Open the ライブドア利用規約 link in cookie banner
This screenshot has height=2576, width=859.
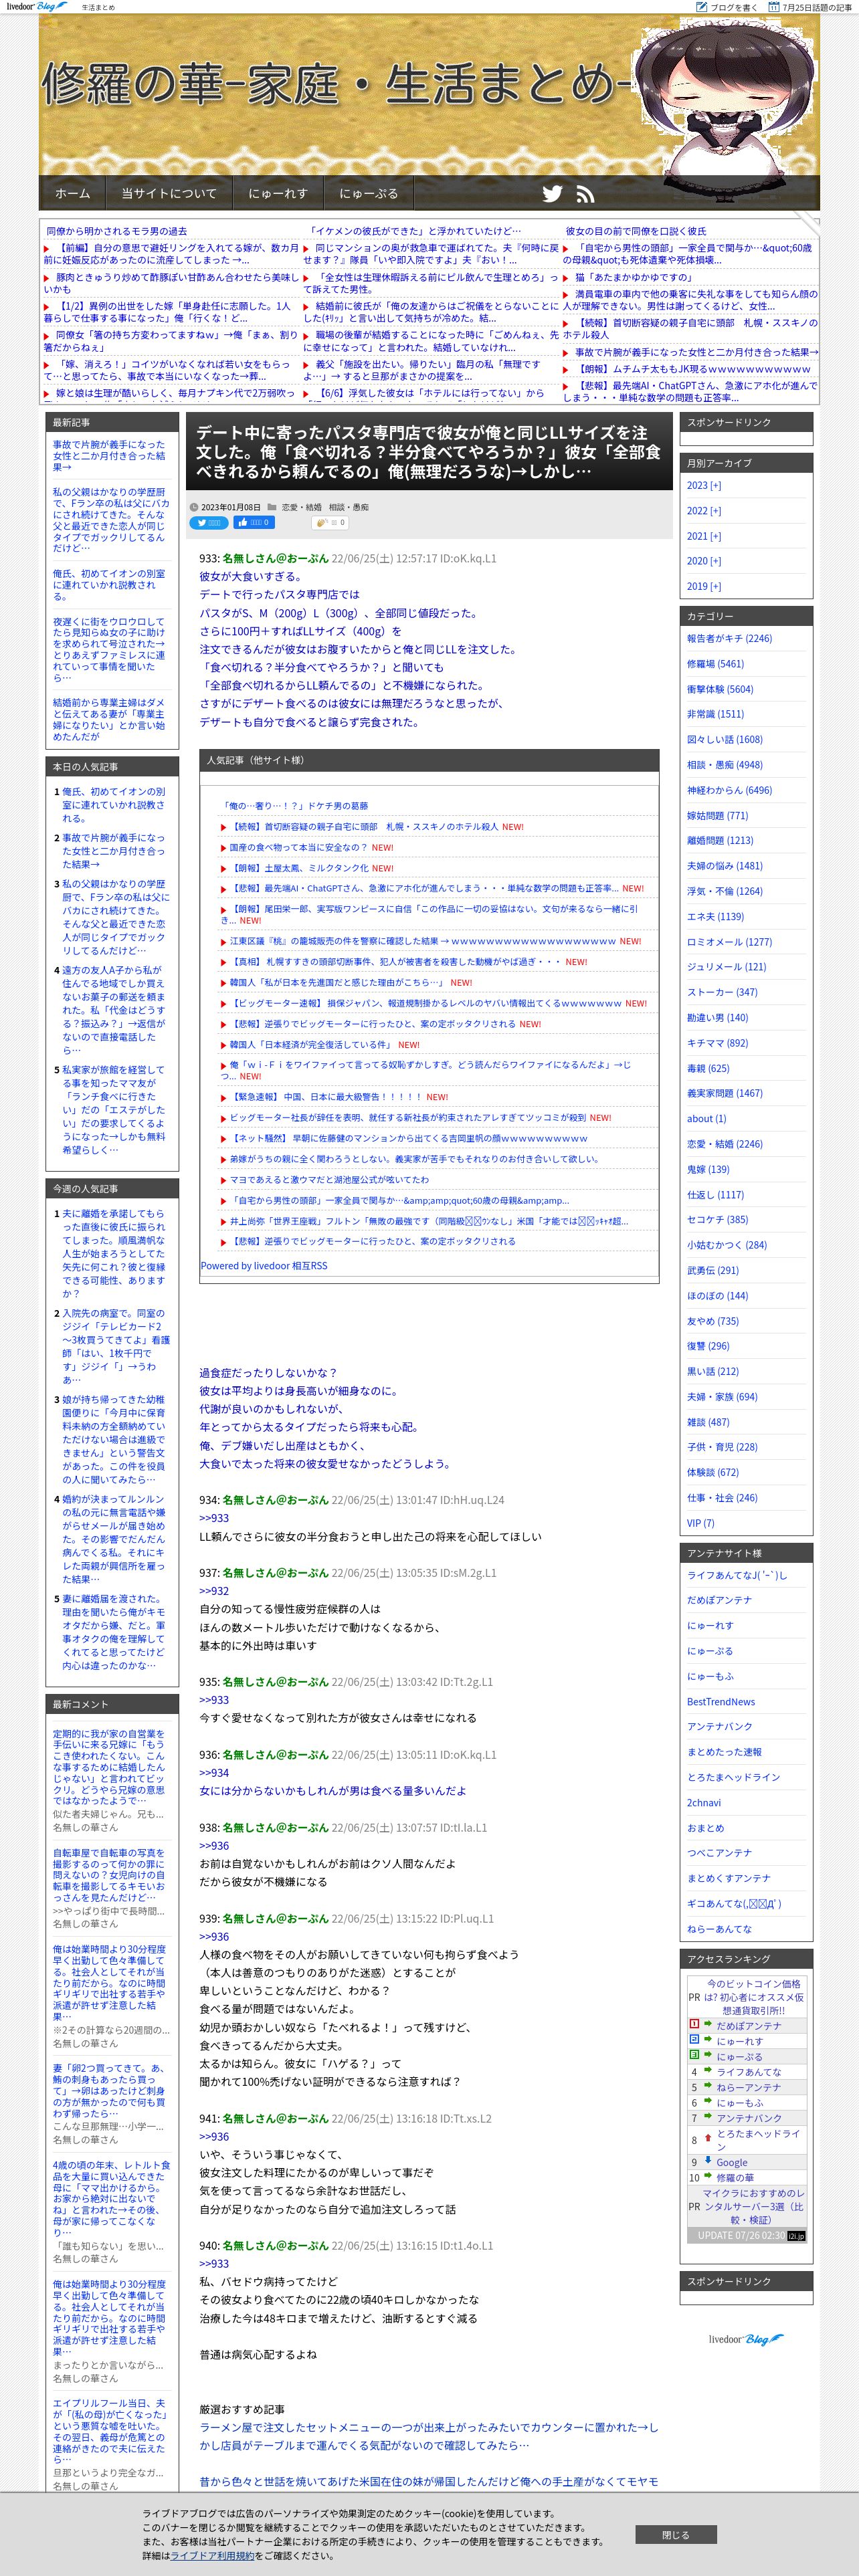pos(212,2555)
